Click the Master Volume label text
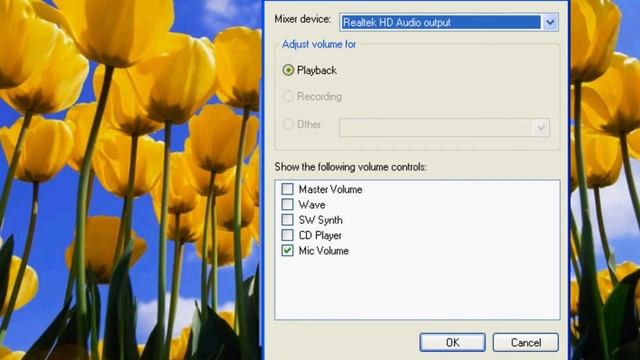The height and width of the screenshot is (360, 640). tap(330, 189)
